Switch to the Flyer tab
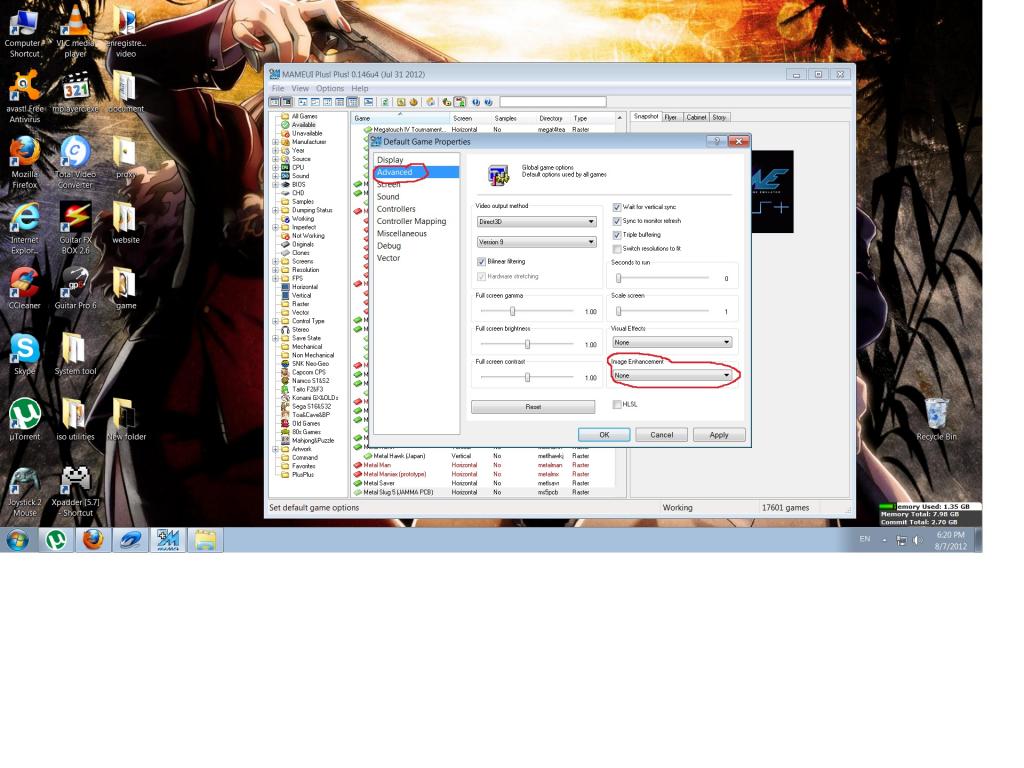Screen dimensions: 1024x768 [671, 118]
